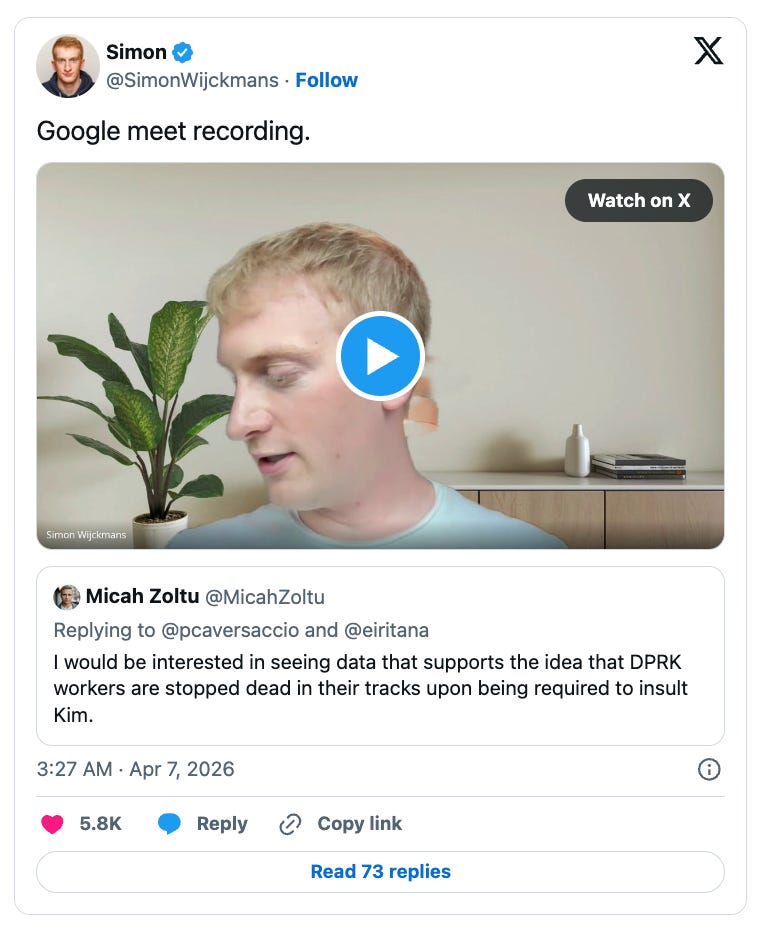Open the tweet info icon
760x930 pixels.
click(709, 769)
